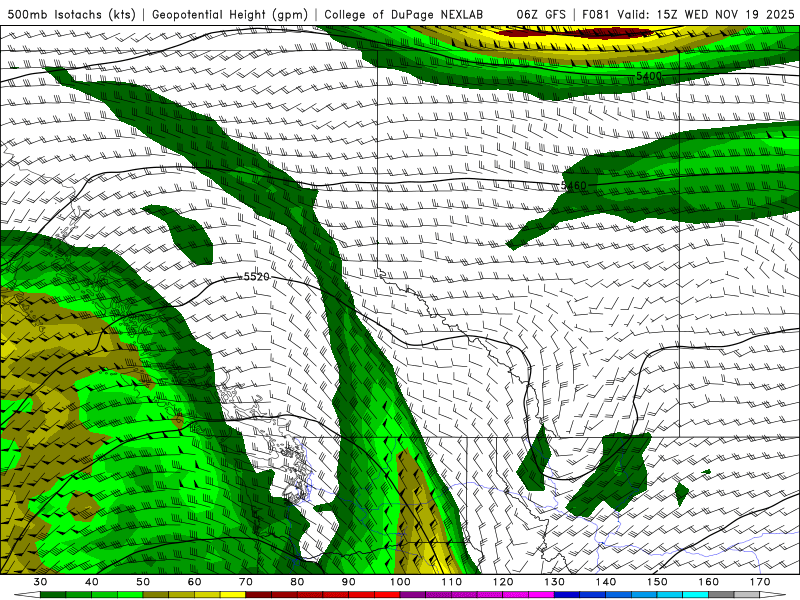Screen dimensions: 800x600
Task: Click the 40 value on the color scale
Action: pos(91,582)
